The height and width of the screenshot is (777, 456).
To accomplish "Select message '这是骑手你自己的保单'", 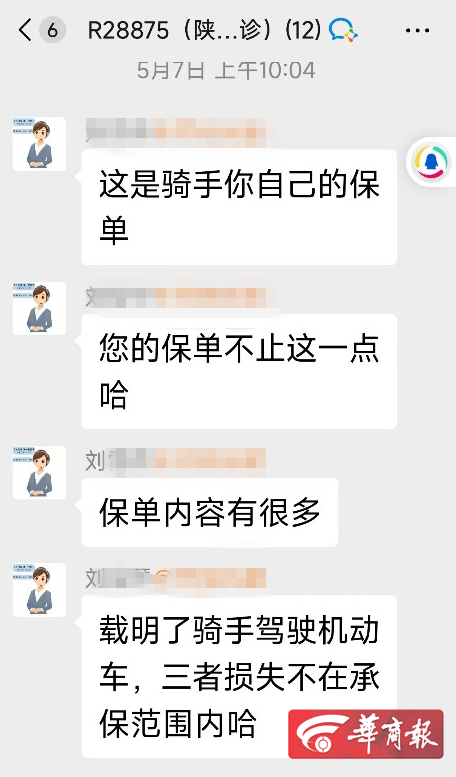I will pyautogui.click(x=239, y=207).
